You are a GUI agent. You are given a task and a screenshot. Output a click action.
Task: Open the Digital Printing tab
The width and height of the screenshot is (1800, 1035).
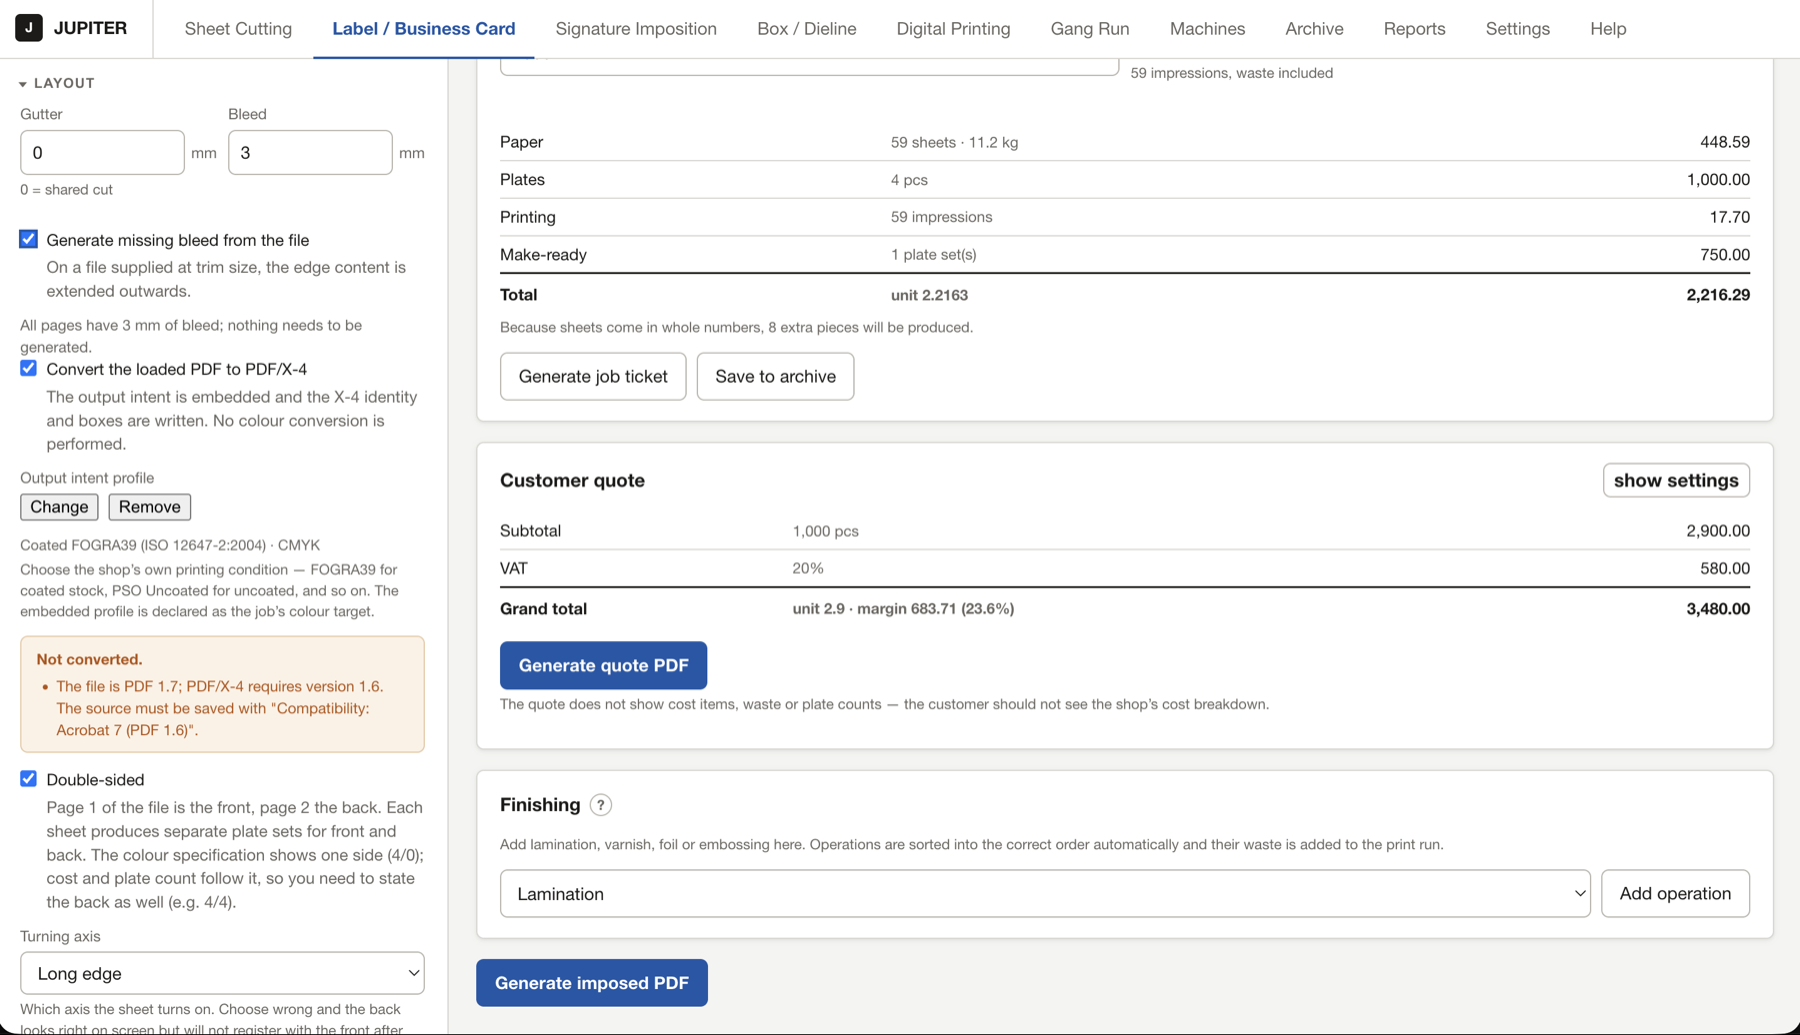[953, 29]
